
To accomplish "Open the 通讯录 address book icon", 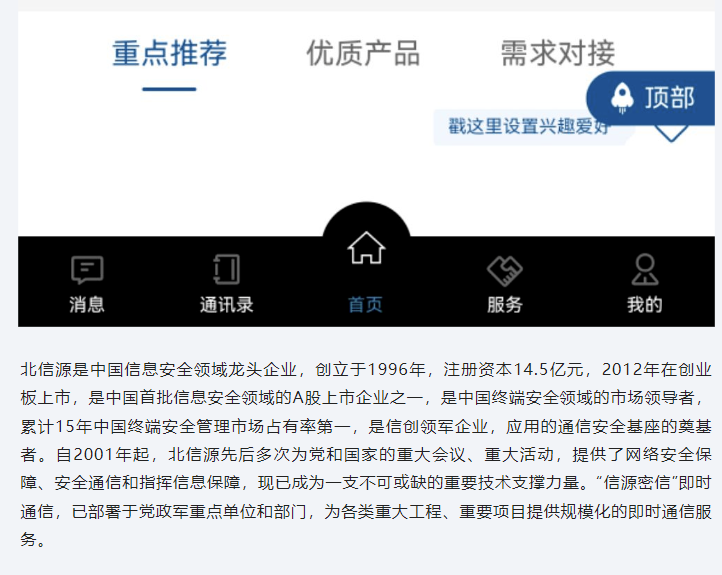I will [x=226, y=270].
